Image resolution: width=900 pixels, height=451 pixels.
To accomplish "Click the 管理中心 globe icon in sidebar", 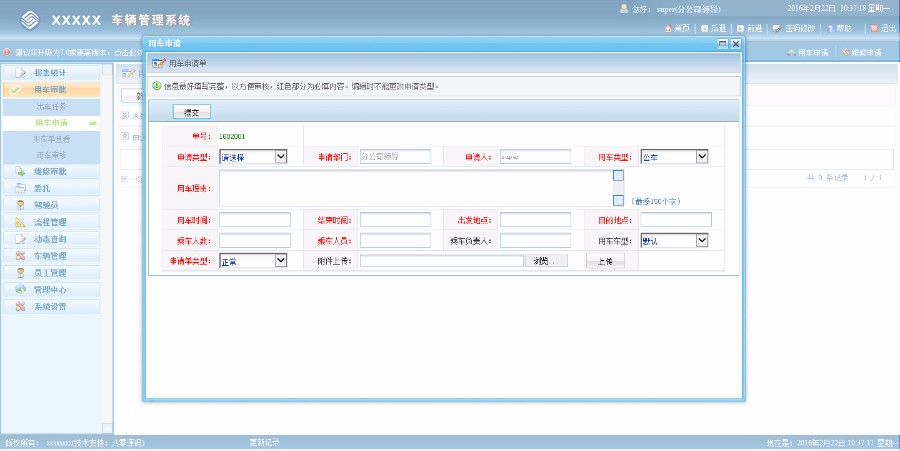I will (21, 290).
